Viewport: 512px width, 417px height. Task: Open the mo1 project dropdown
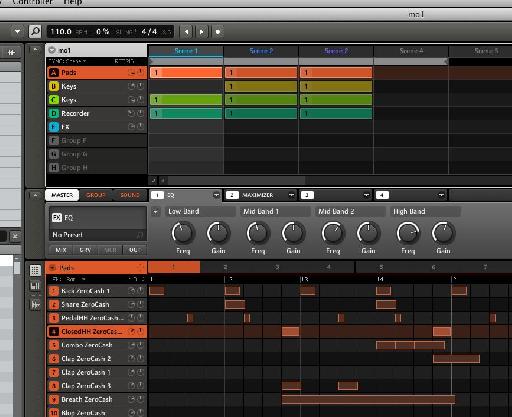click(x=52, y=50)
